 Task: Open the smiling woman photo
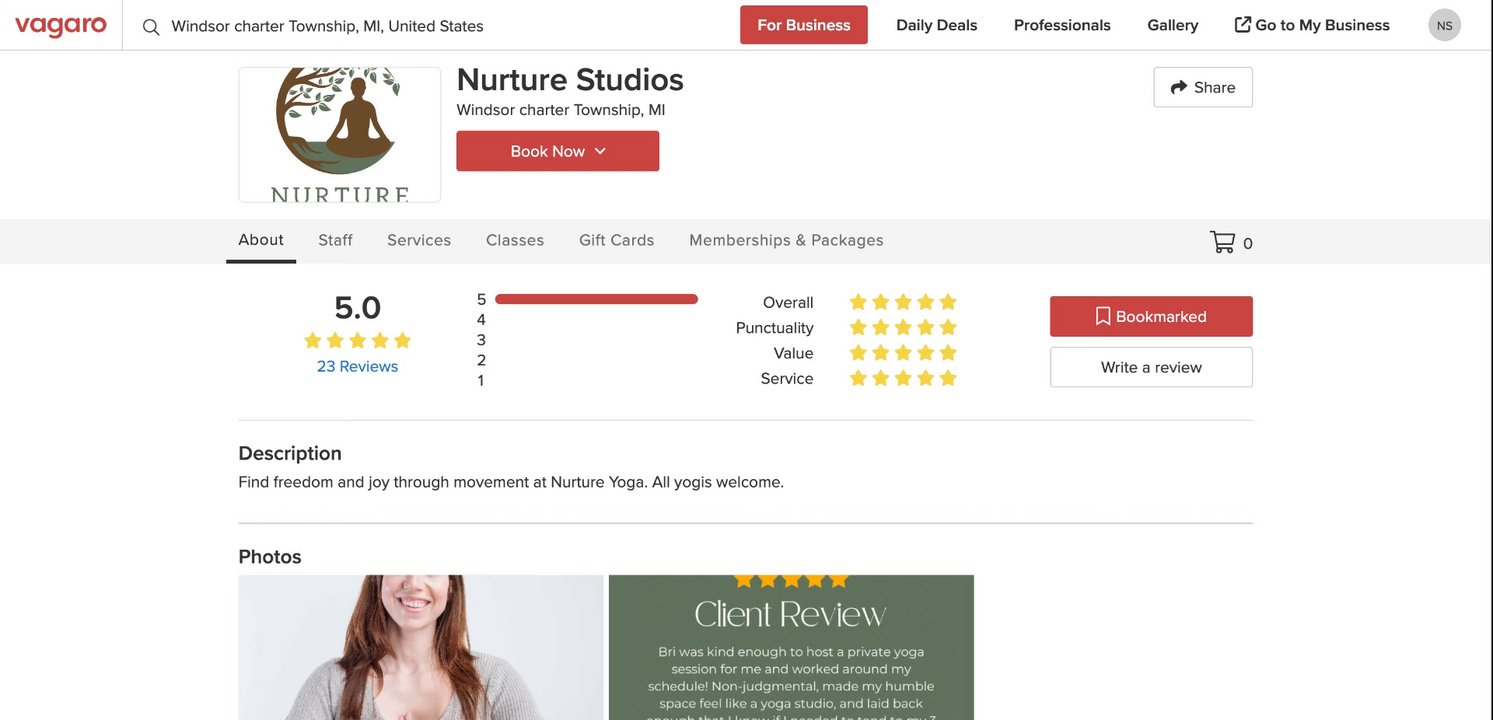421,647
